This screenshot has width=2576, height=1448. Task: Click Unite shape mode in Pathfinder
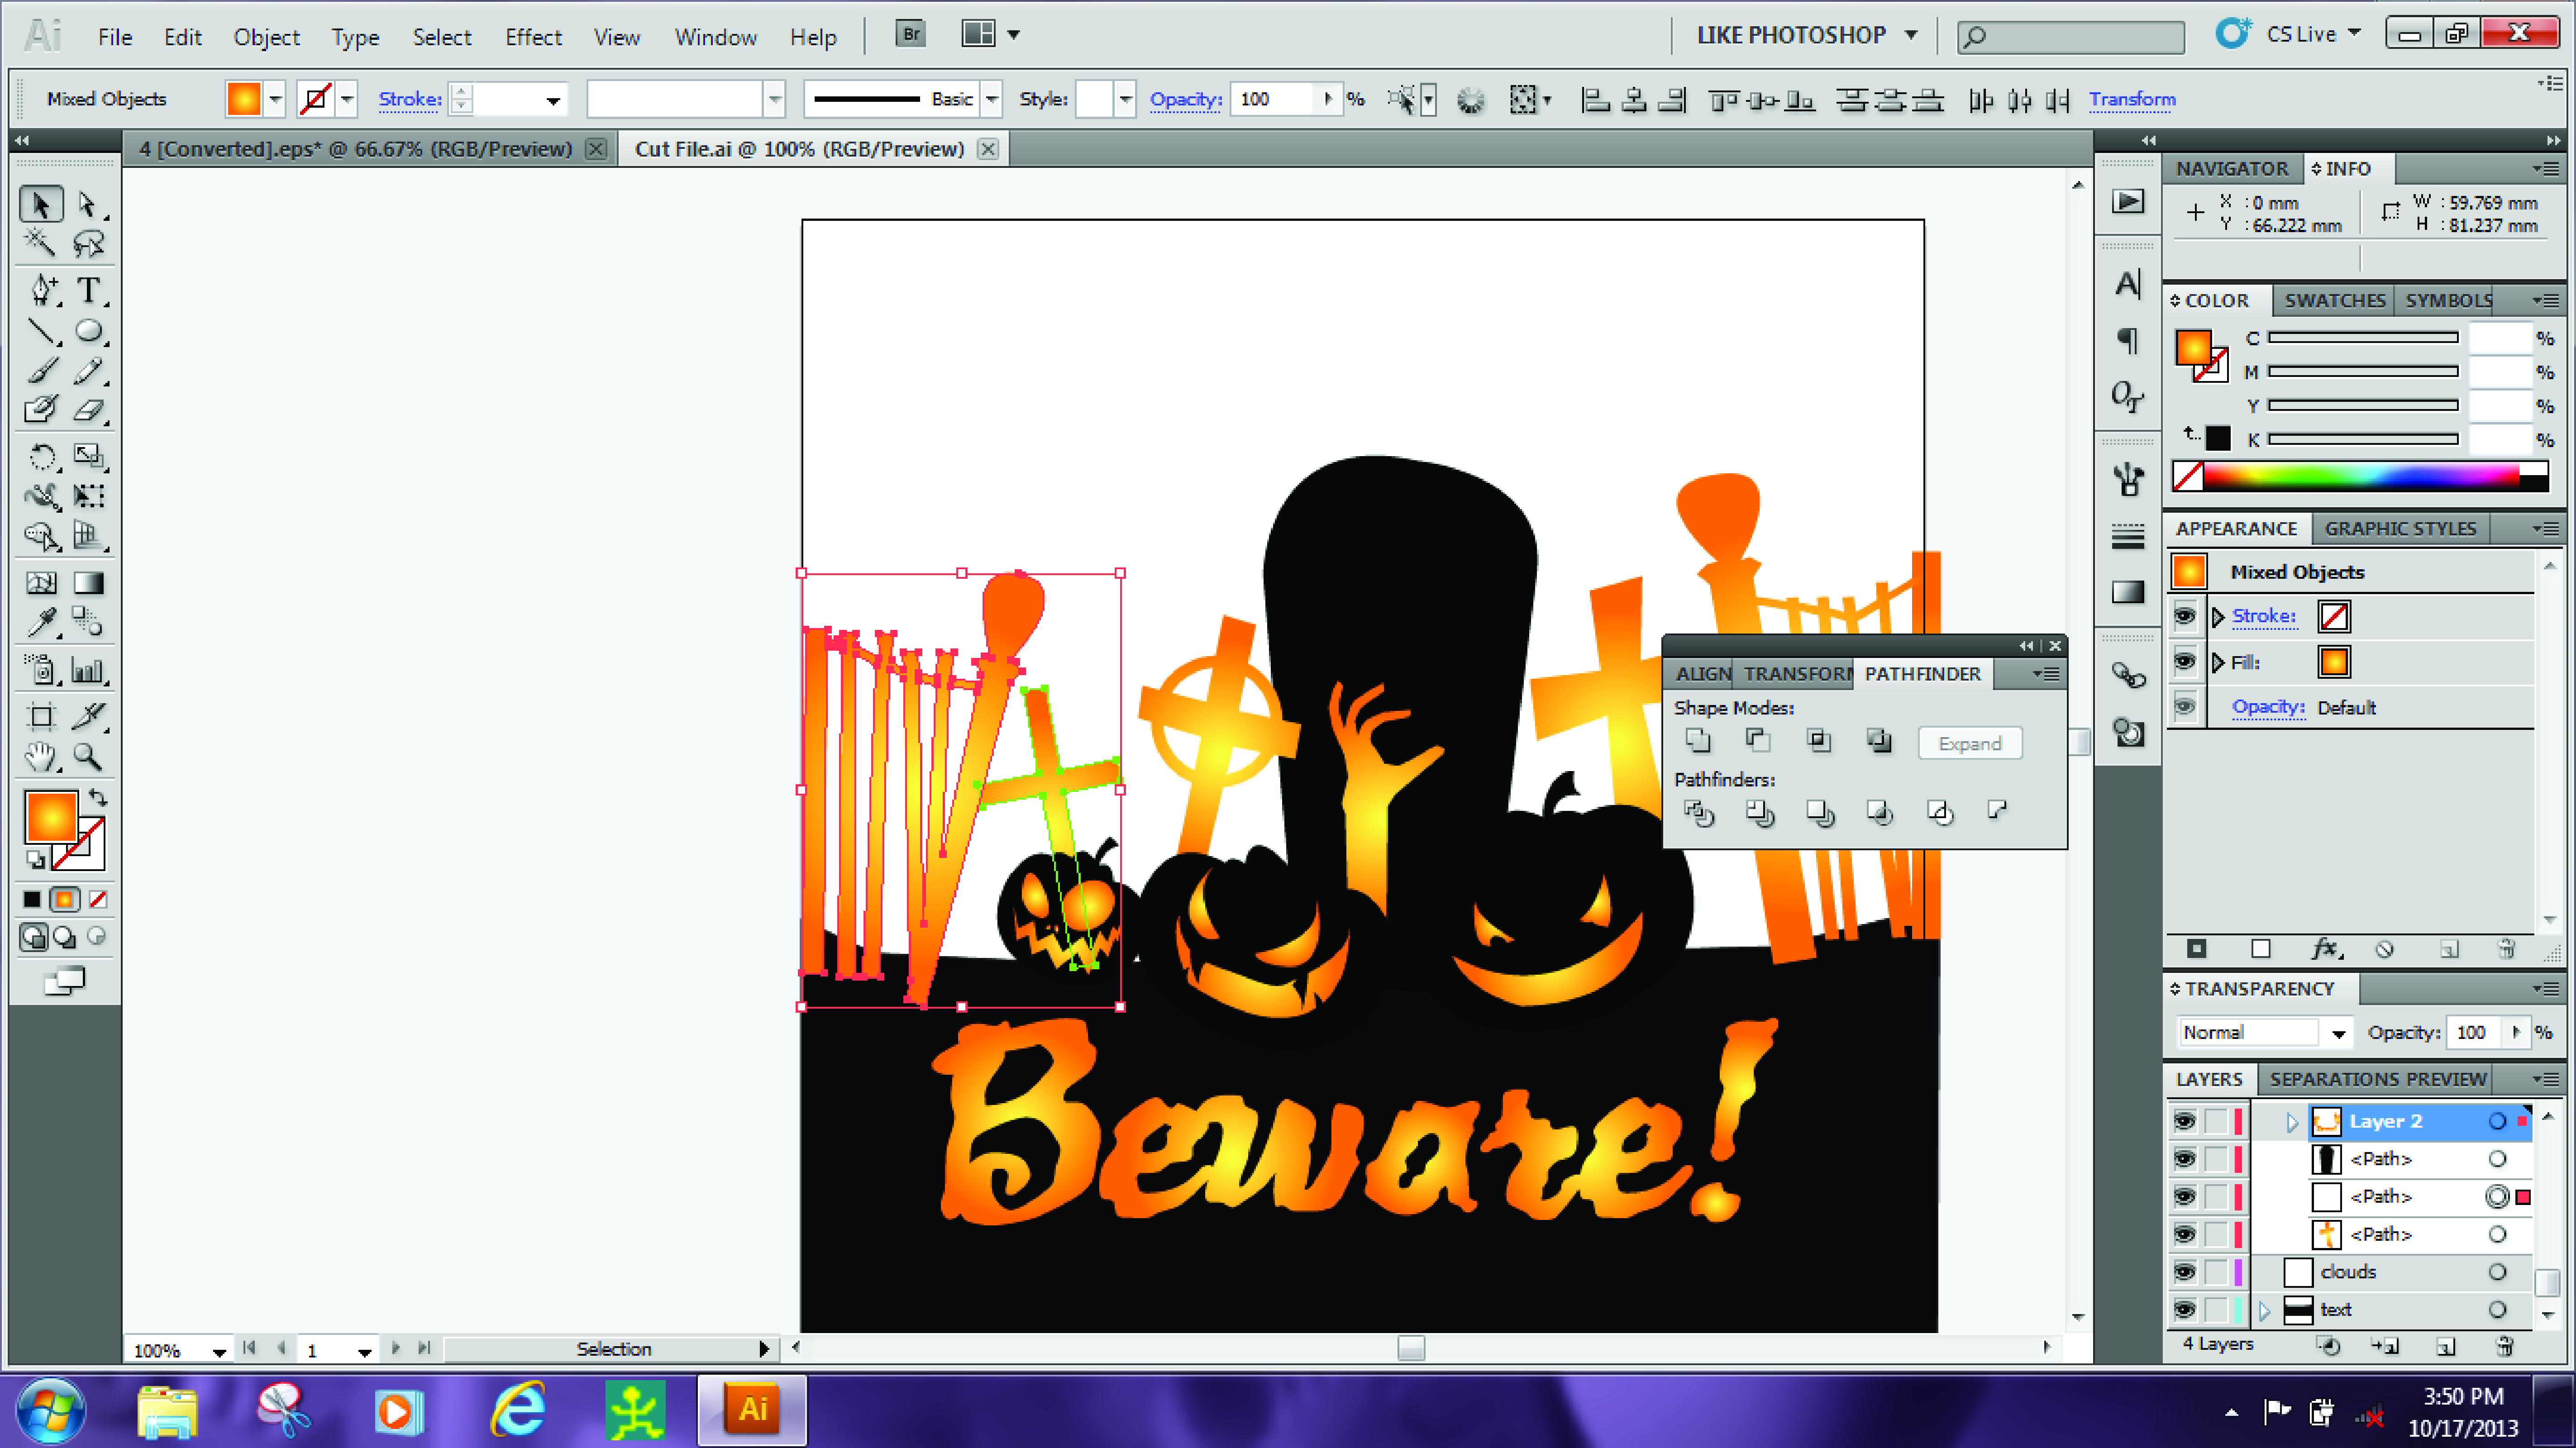click(1698, 741)
